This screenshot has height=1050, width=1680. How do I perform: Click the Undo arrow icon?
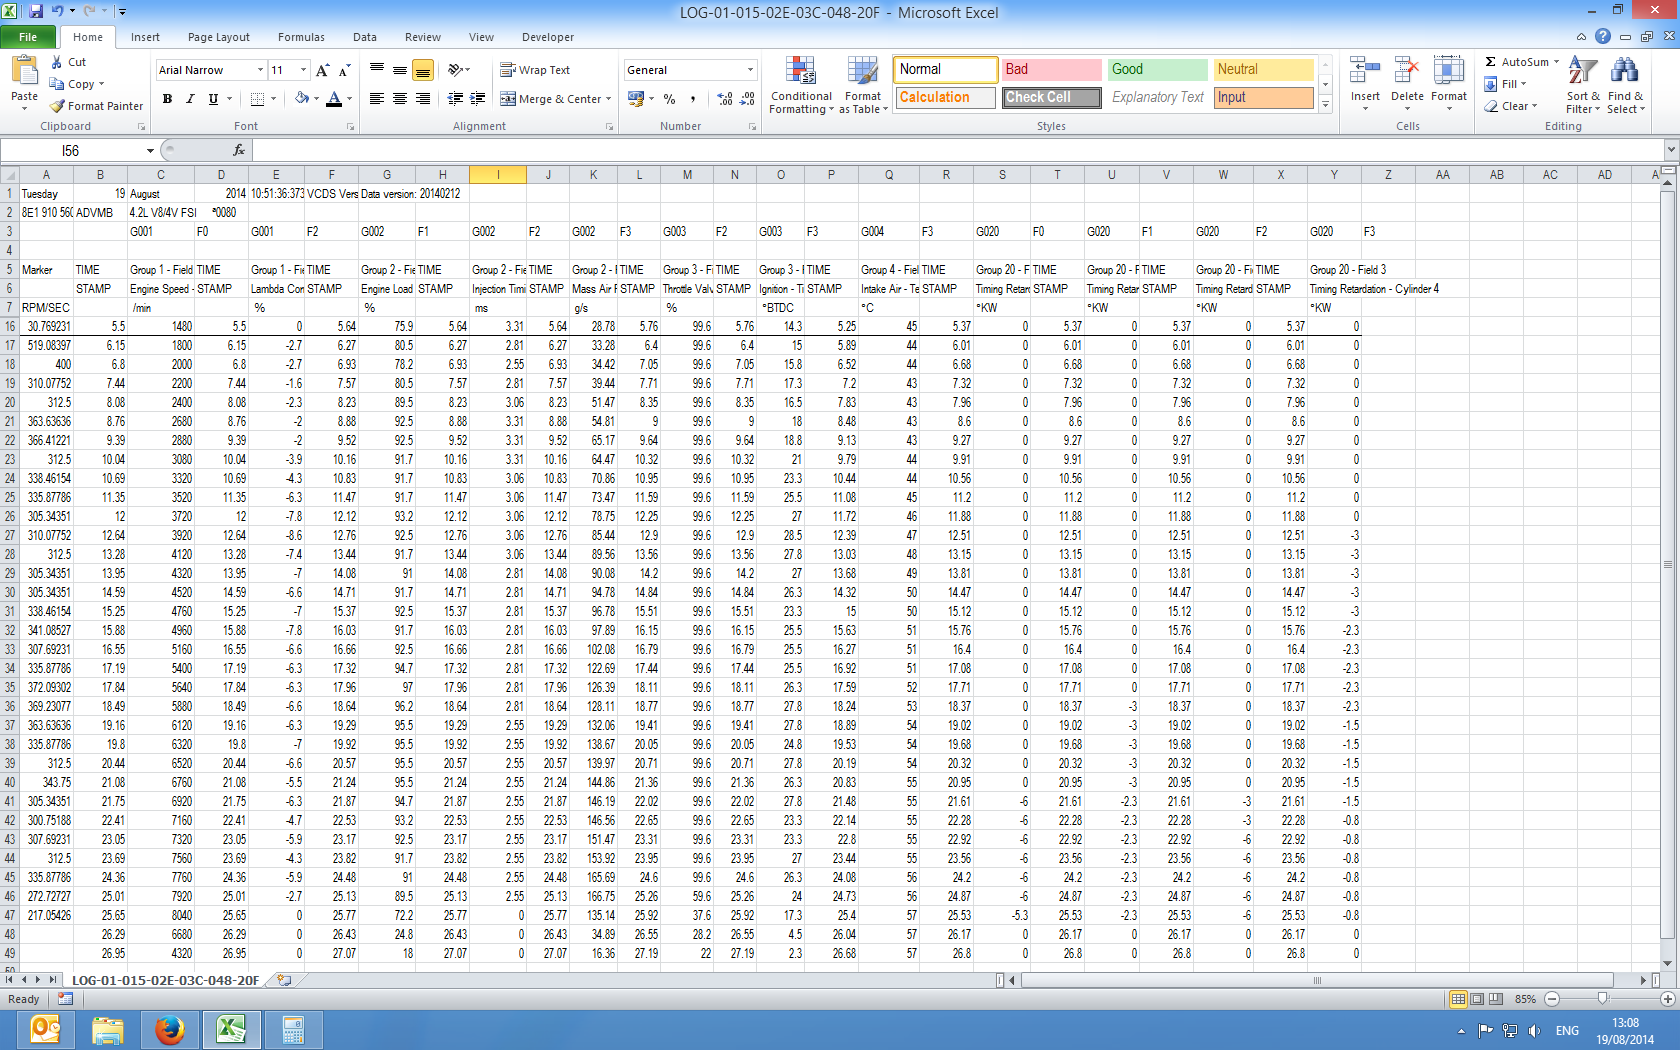[x=57, y=11]
